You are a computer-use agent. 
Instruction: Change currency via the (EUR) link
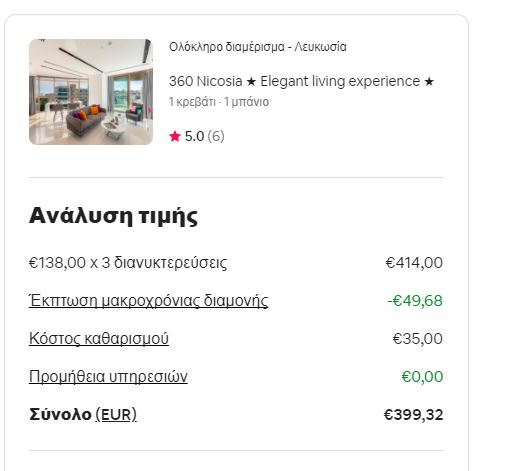116,415
